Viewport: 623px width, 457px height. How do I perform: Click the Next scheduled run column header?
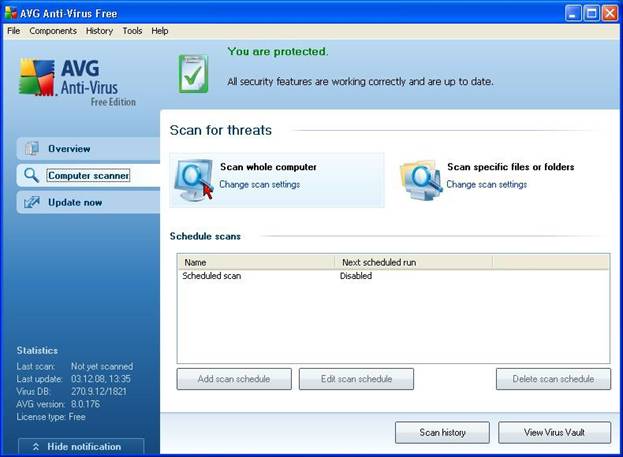(x=414, y=262)
